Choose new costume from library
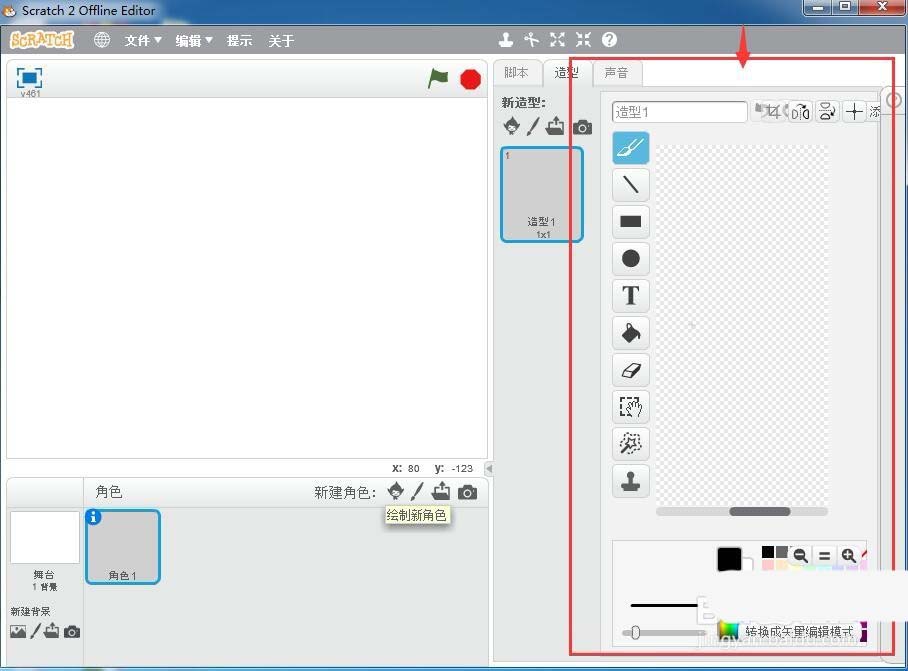908x671 pixels. pyautogui.click(x=511, y=126)
